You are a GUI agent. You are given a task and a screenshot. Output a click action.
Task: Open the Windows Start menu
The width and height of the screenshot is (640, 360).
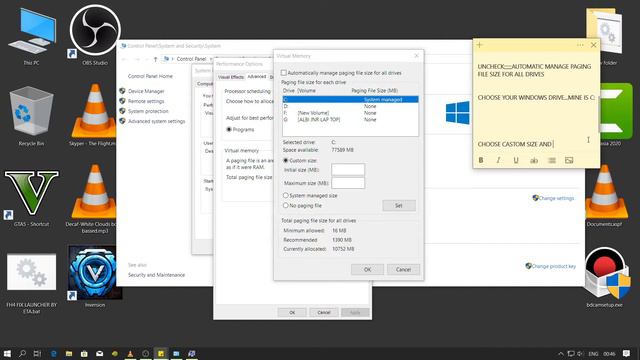click(x=7, y=353)
